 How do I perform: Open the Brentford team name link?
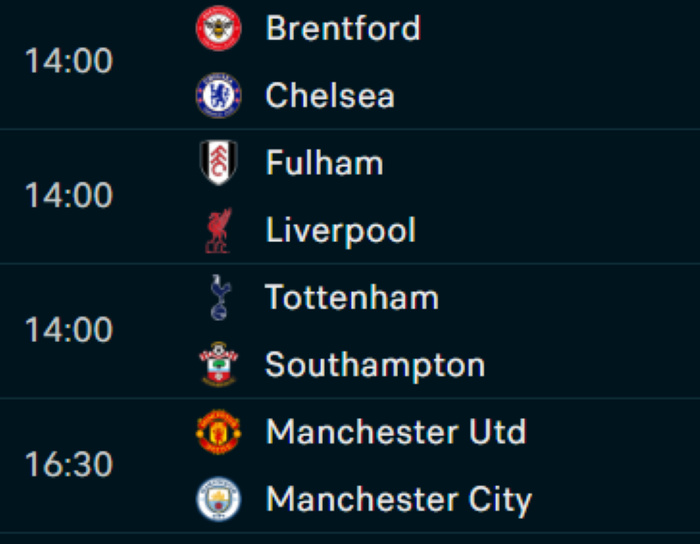tap(343, 28)
